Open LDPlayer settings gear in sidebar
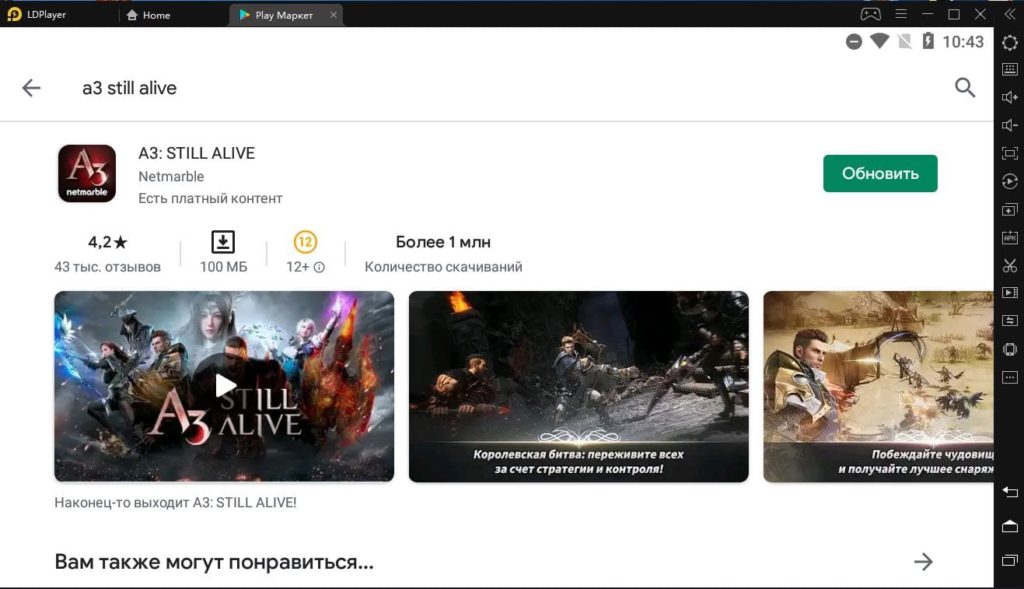The image size is (1024, 589). pos(1010,42)
